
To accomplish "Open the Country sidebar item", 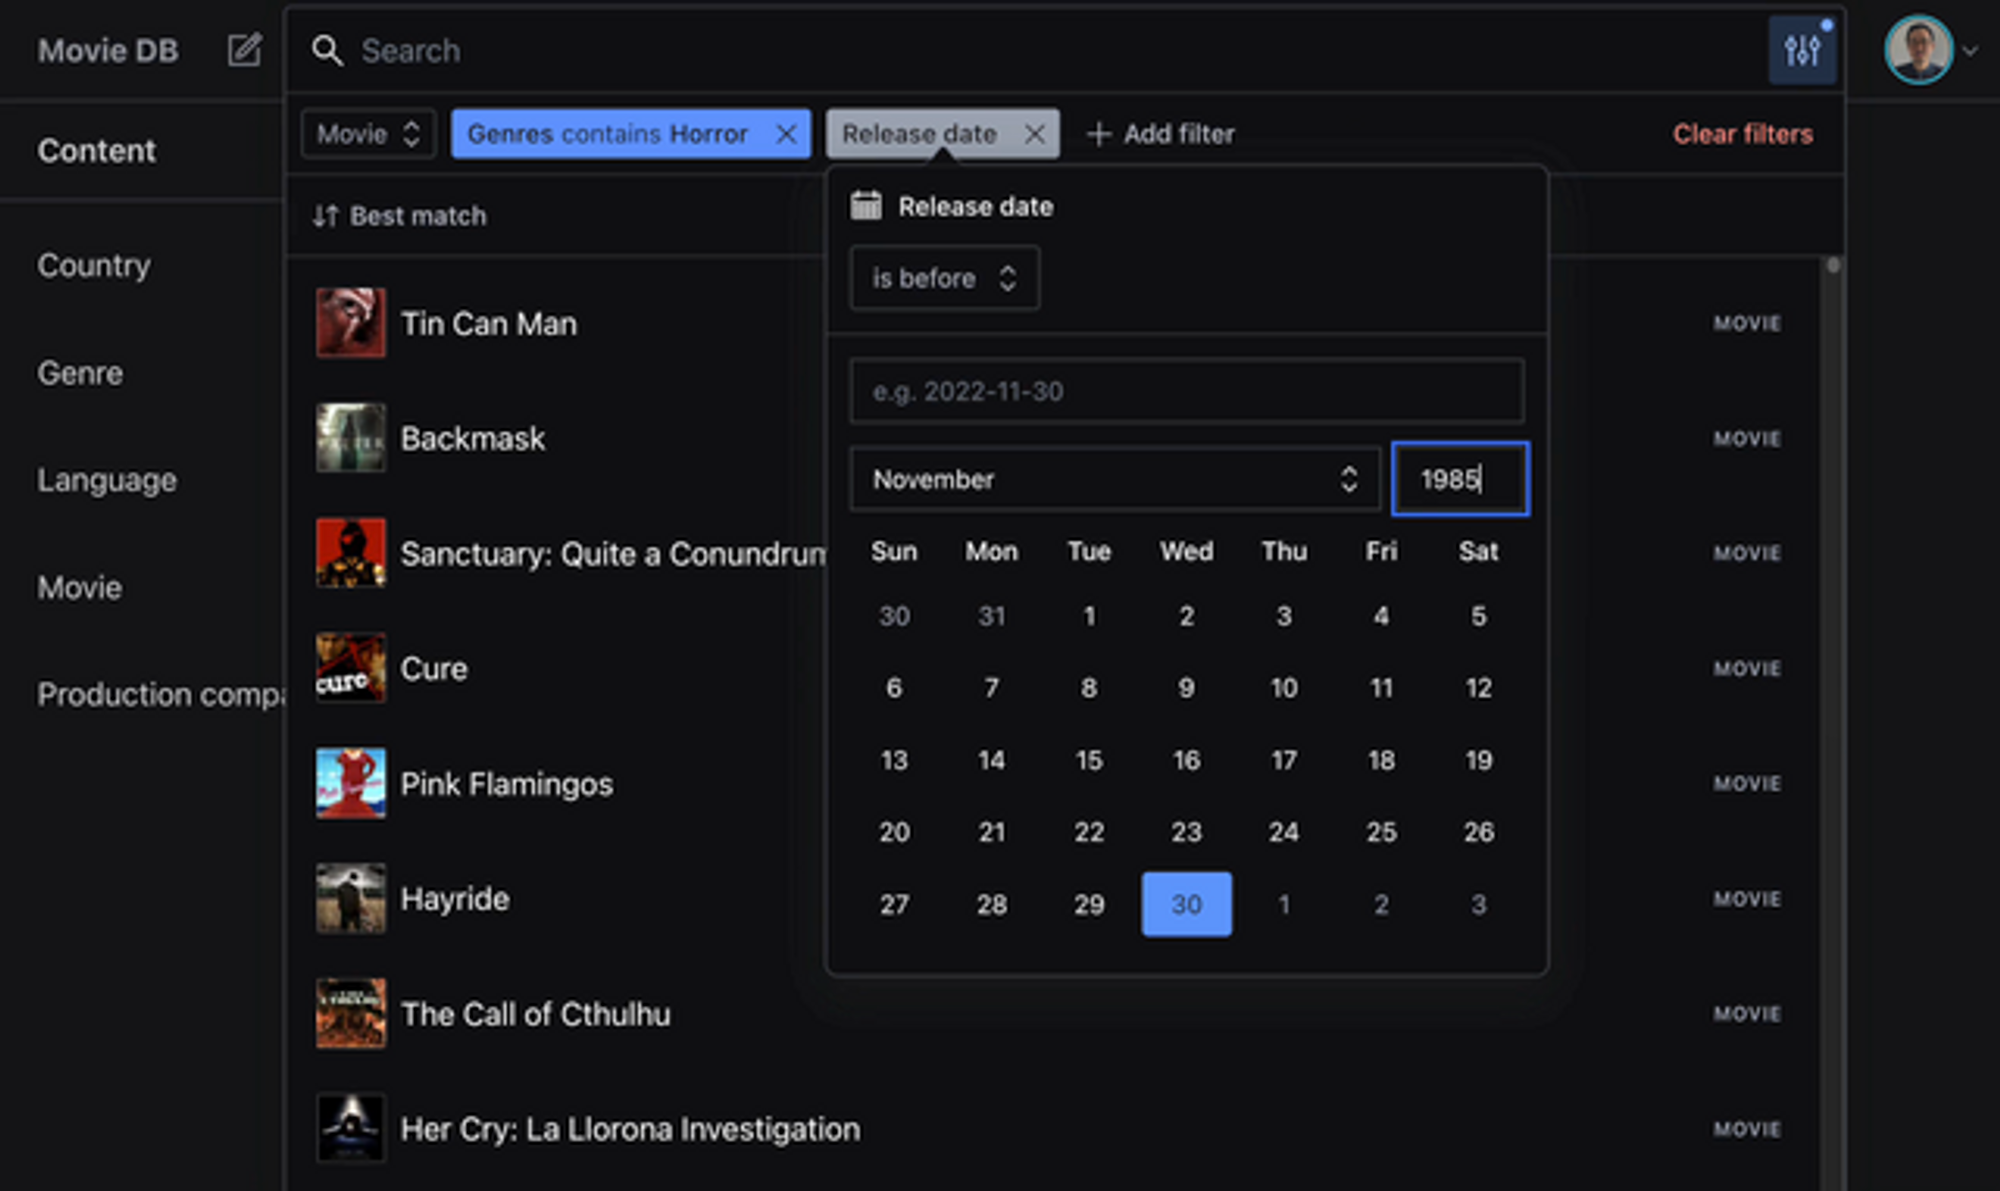I will coord(94,265).
